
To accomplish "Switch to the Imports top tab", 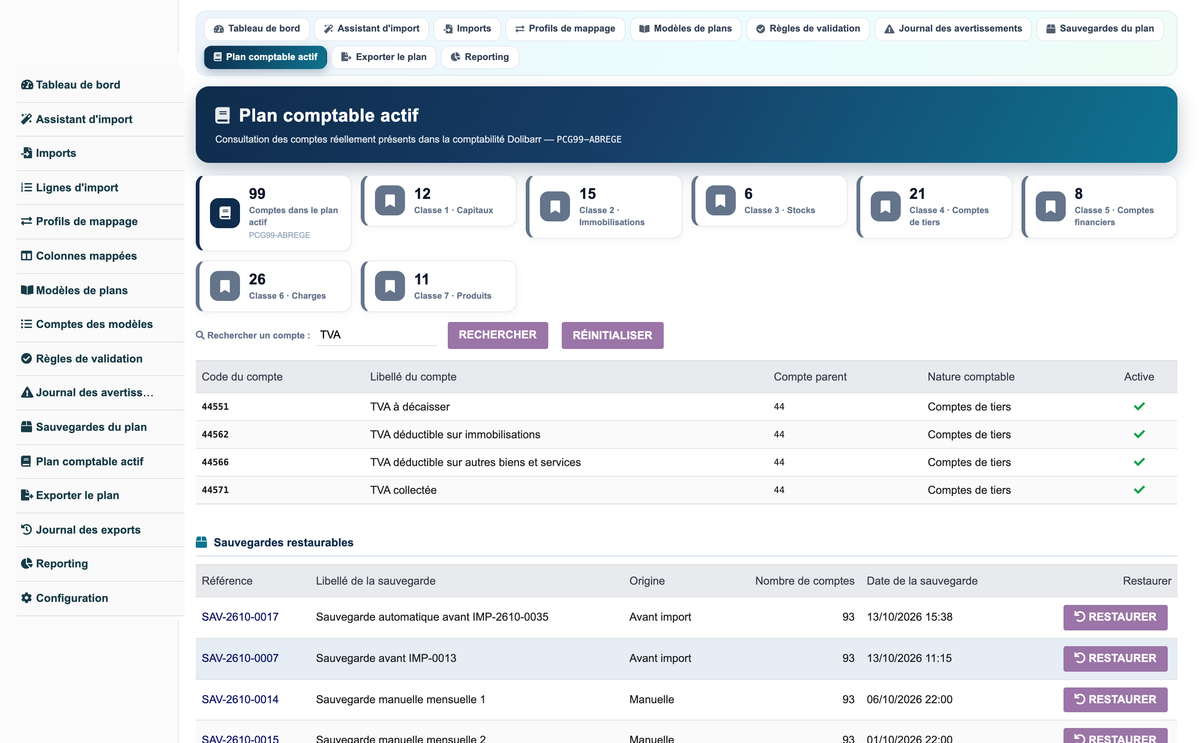I will tap(468, 29).
